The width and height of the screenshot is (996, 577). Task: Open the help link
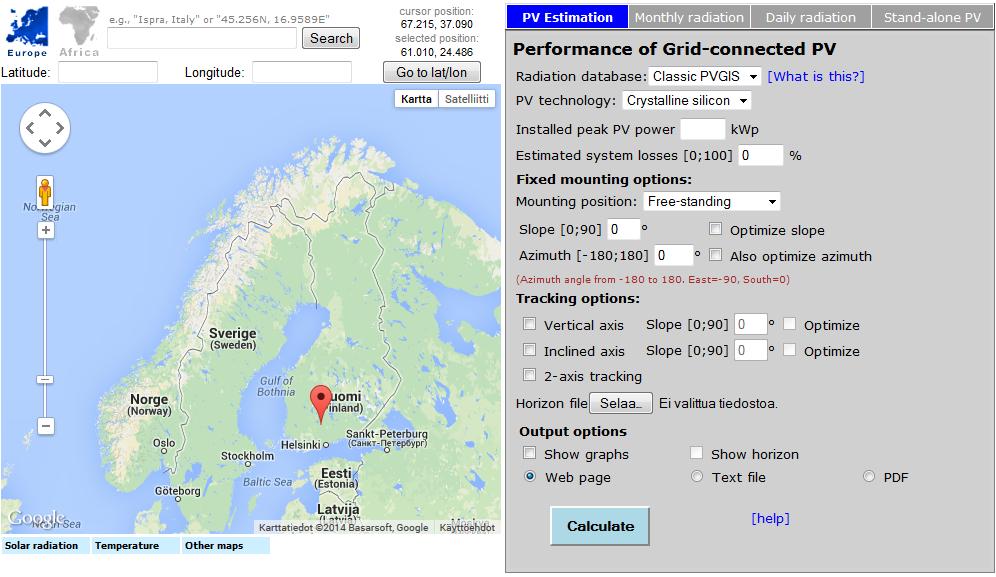click(771, 519)
